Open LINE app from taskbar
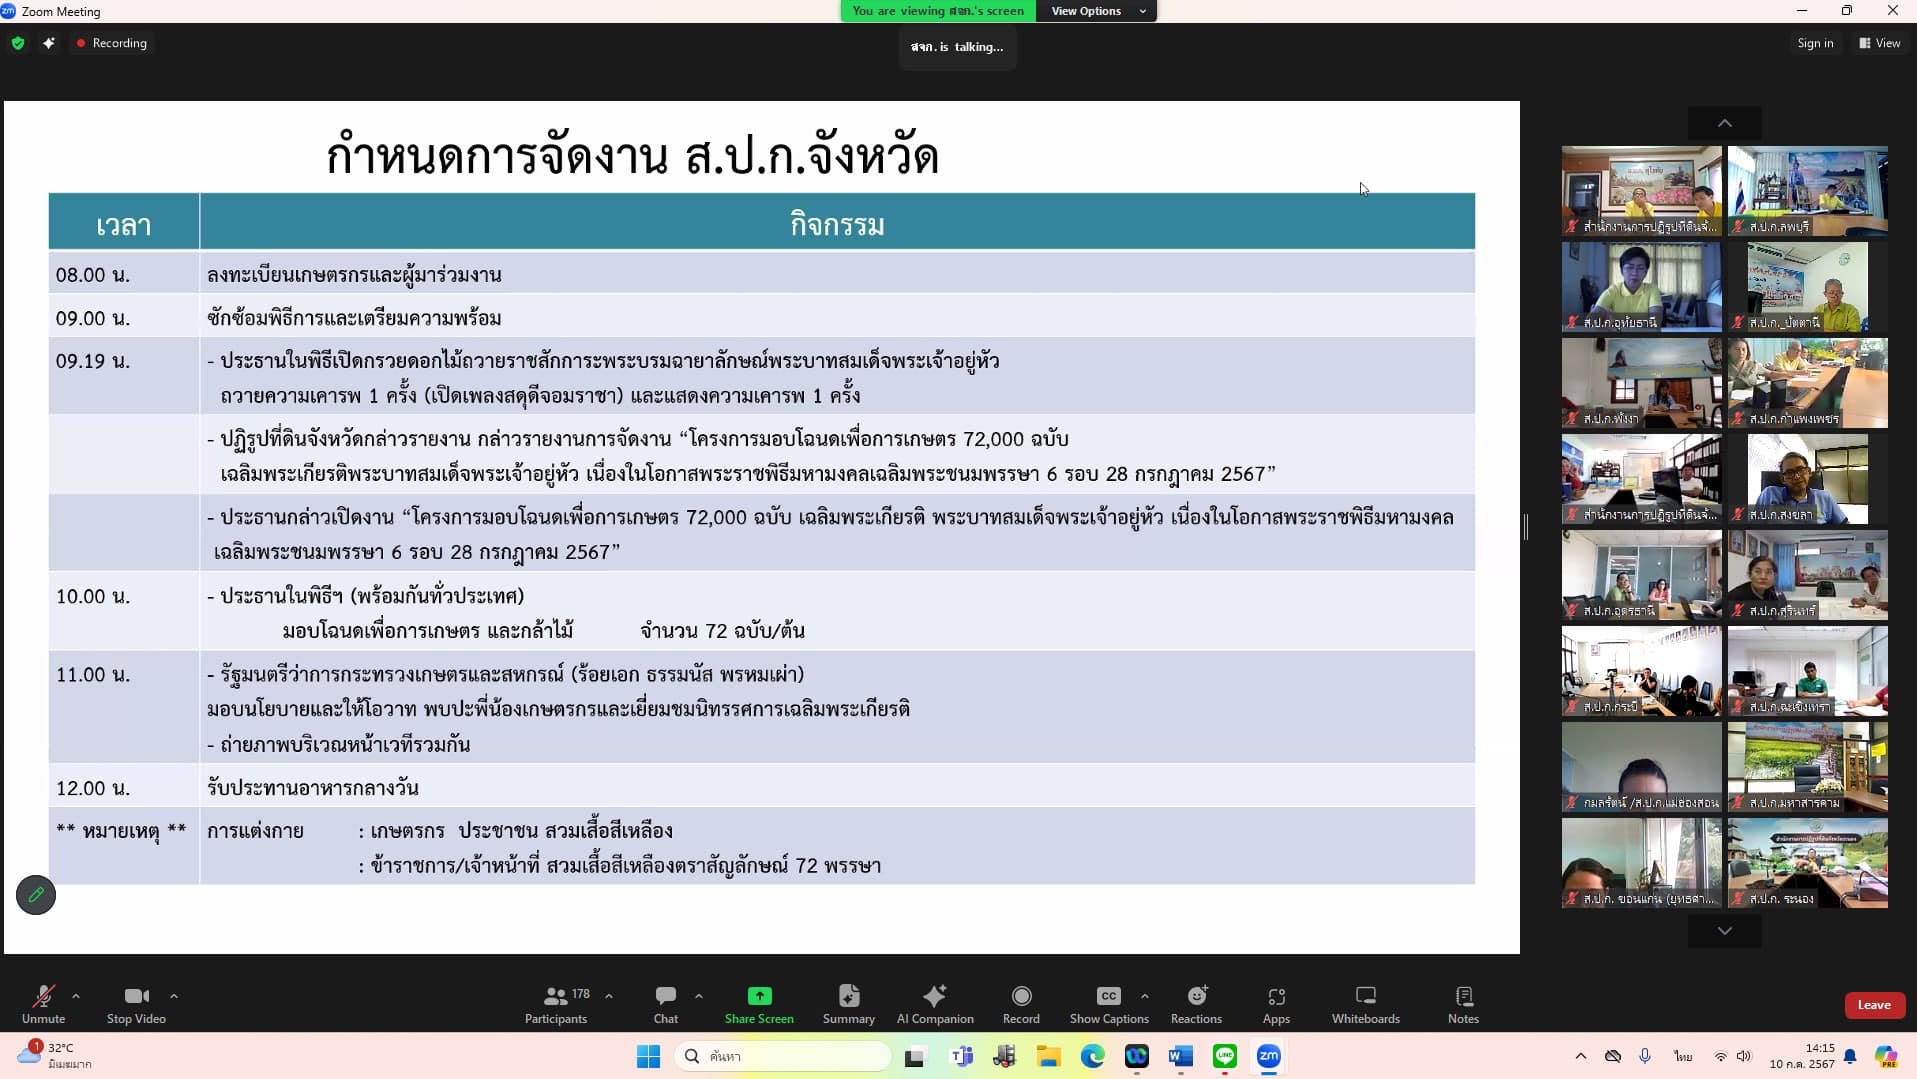This screenshot has width=1917, height=1079. click(1225, 1056)
